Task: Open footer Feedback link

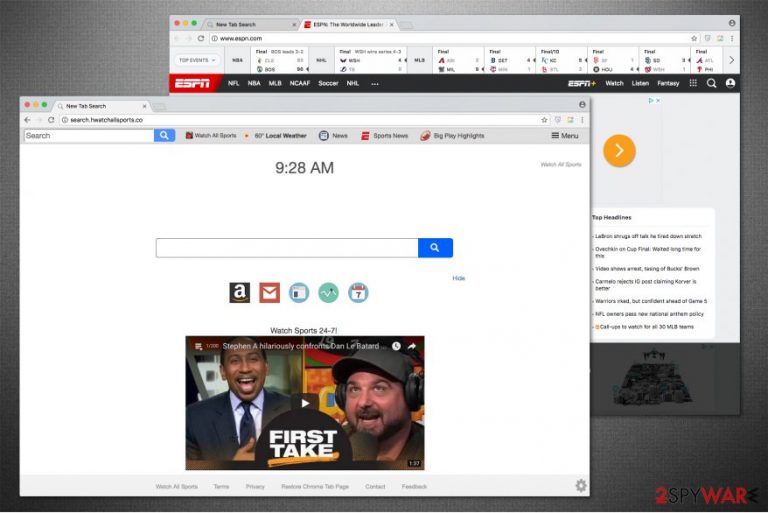Action: tap(414, 487)
